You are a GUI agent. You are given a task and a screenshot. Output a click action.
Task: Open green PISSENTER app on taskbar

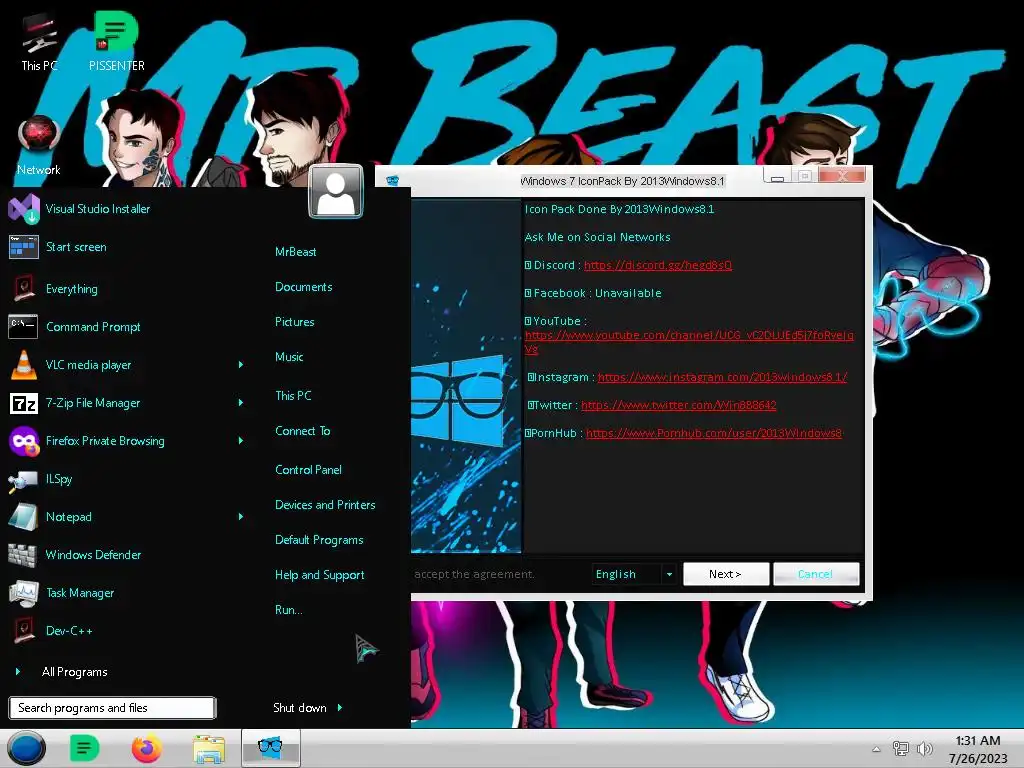84,748
